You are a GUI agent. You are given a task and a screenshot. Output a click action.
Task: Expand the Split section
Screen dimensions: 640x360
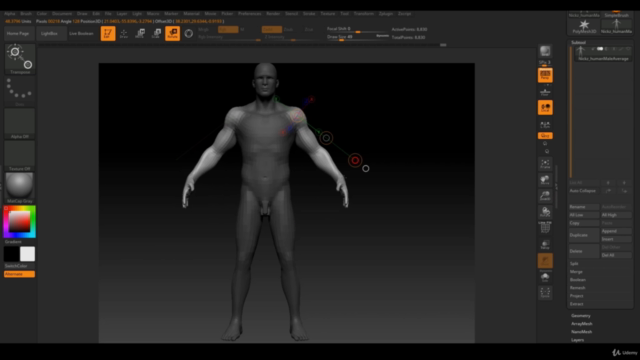click(574, 264)
